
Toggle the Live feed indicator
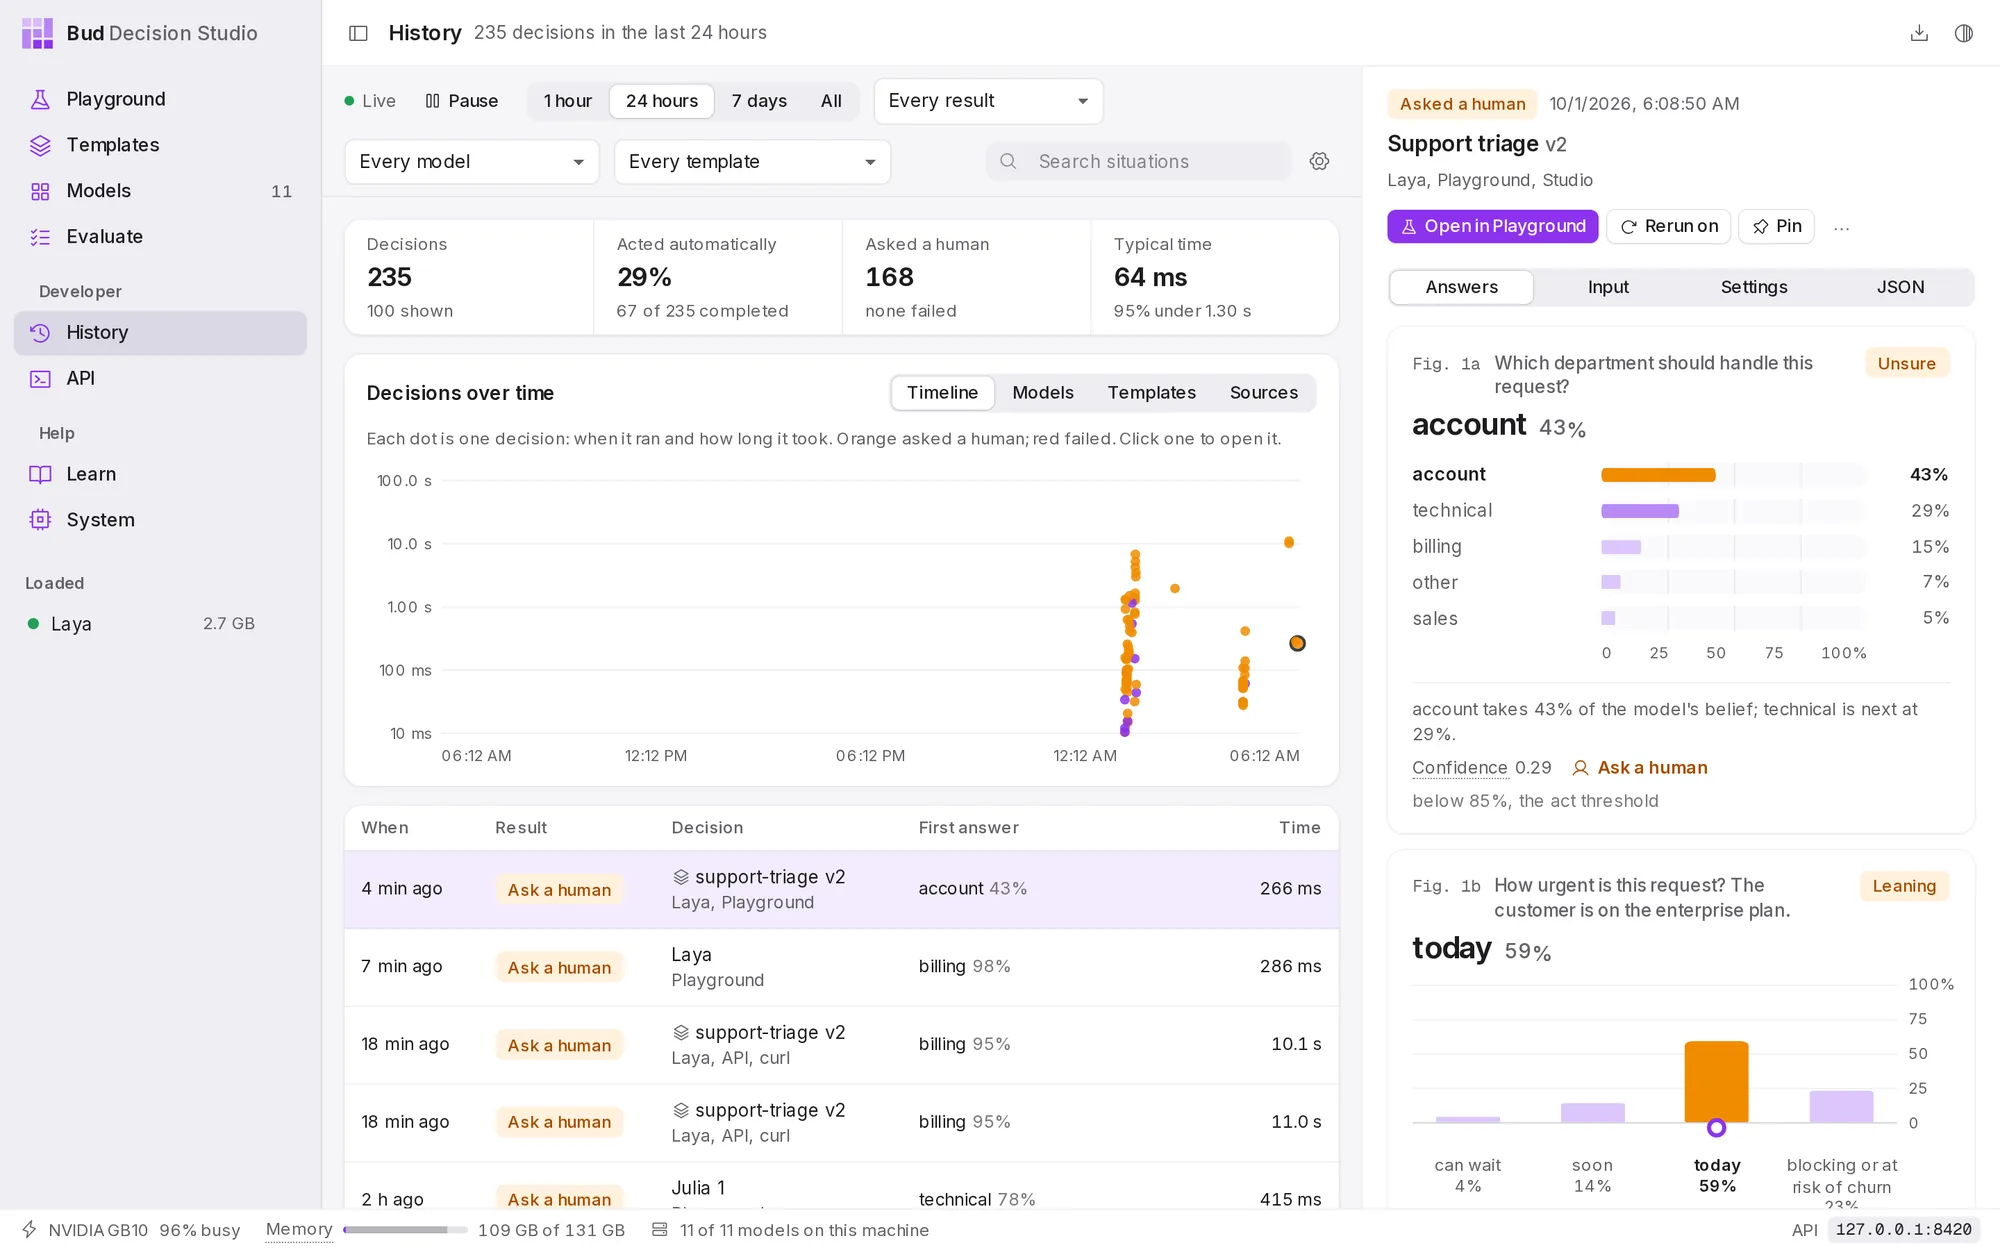pos(370,101)
